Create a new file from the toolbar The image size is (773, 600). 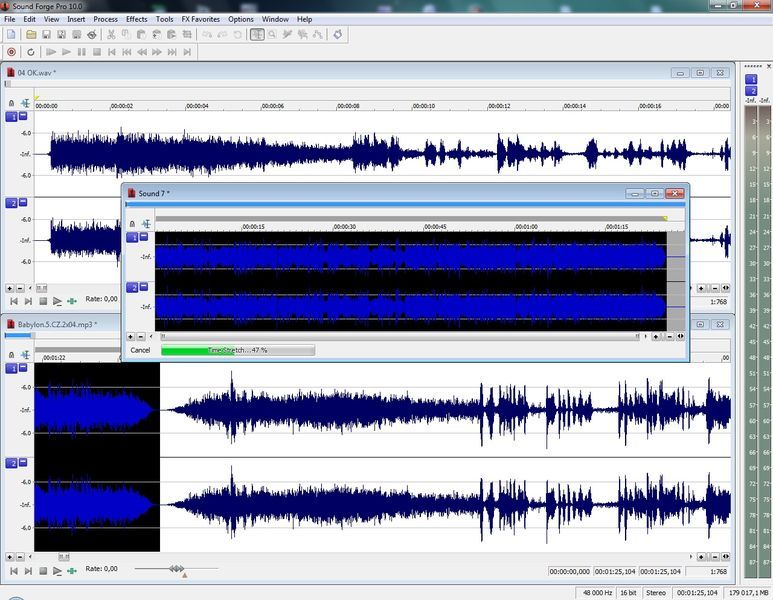coord(11,35)
